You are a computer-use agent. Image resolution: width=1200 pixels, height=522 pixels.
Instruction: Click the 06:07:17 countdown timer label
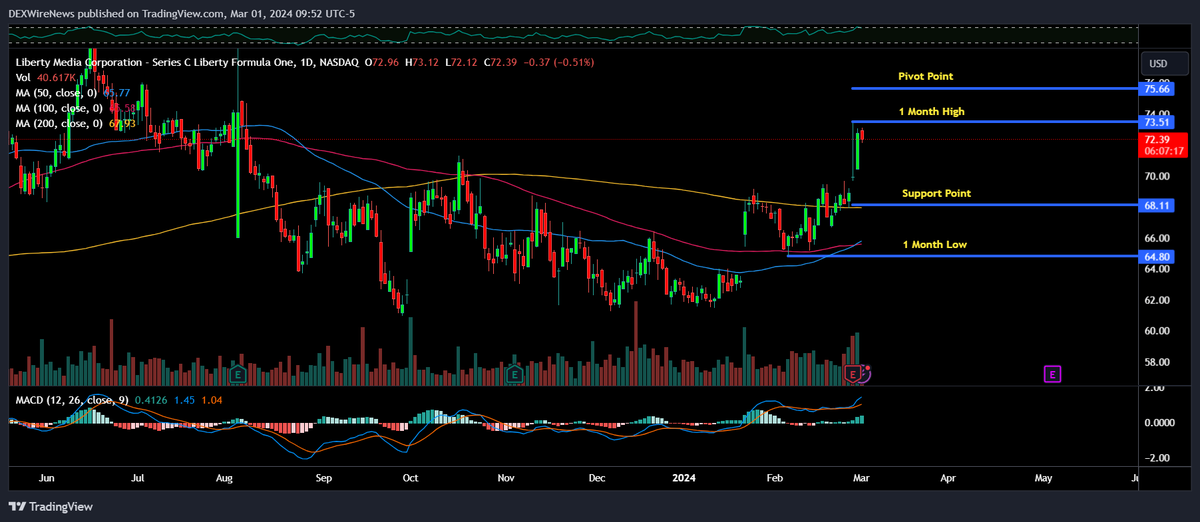[1165, 151]
